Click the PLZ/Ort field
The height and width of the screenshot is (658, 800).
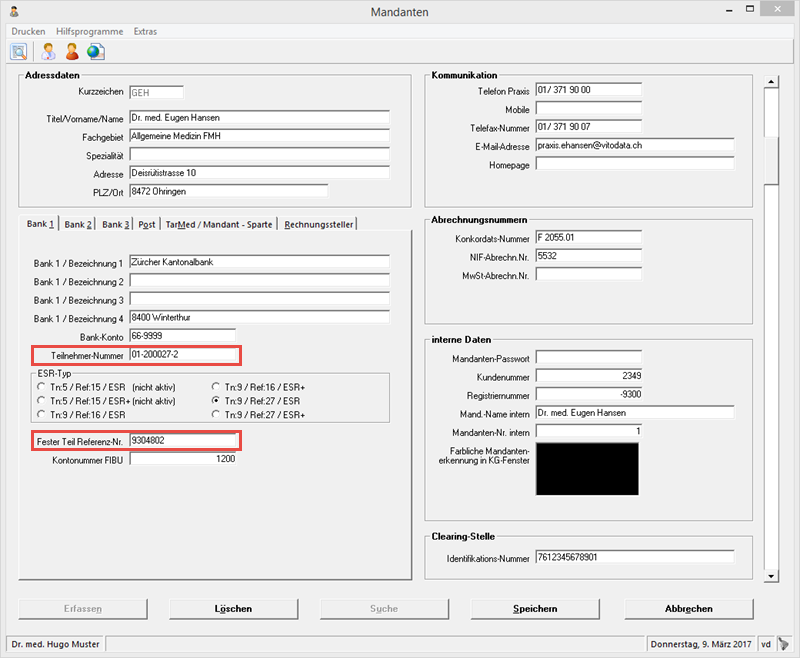229,191
